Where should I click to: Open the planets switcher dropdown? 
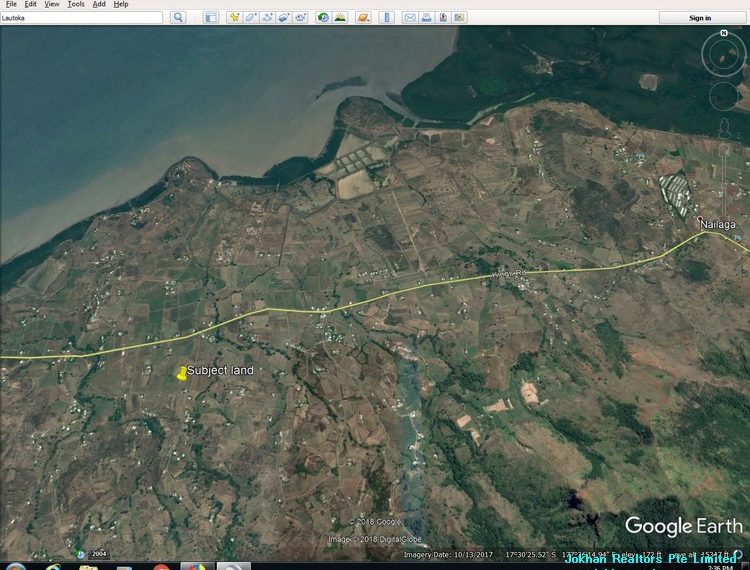(x=363, y=17)
